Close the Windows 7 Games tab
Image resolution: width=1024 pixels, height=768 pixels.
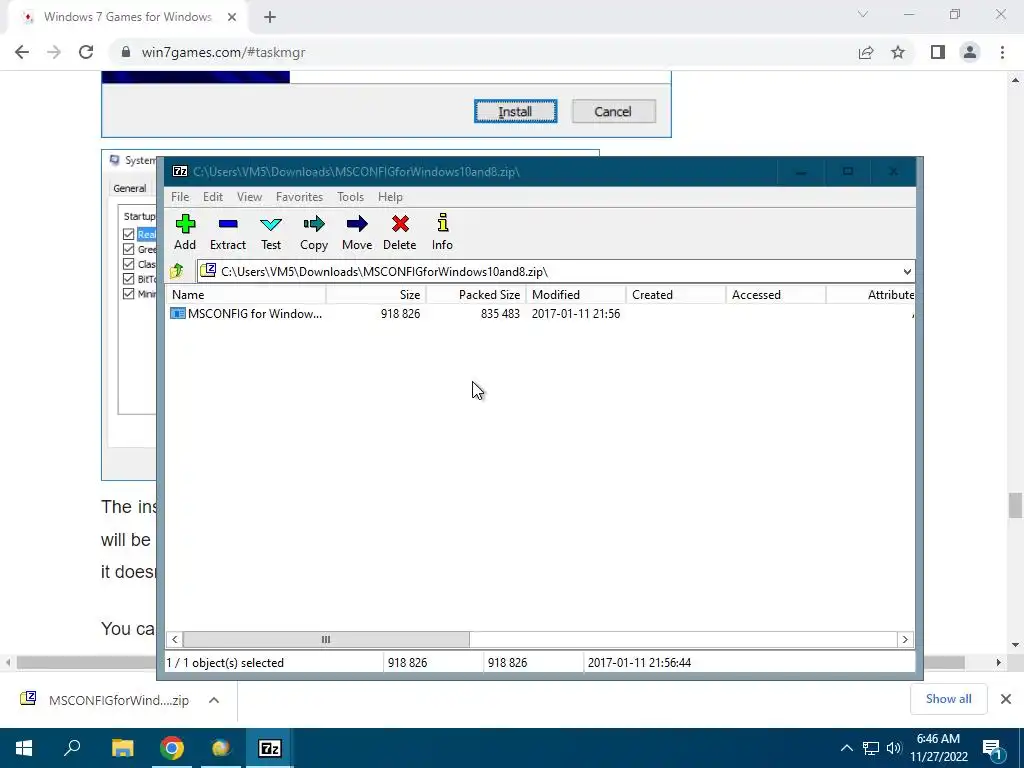click(231, 17)
